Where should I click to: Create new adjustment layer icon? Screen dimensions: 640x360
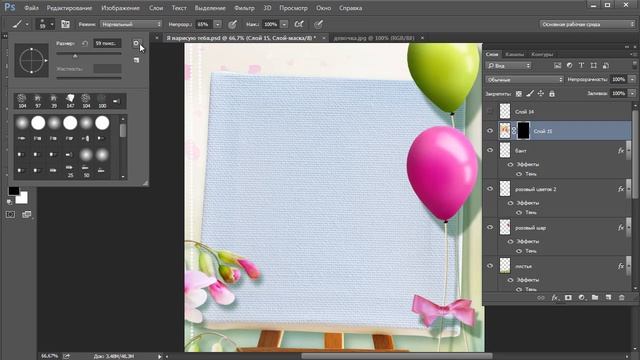tap(582, 298)
